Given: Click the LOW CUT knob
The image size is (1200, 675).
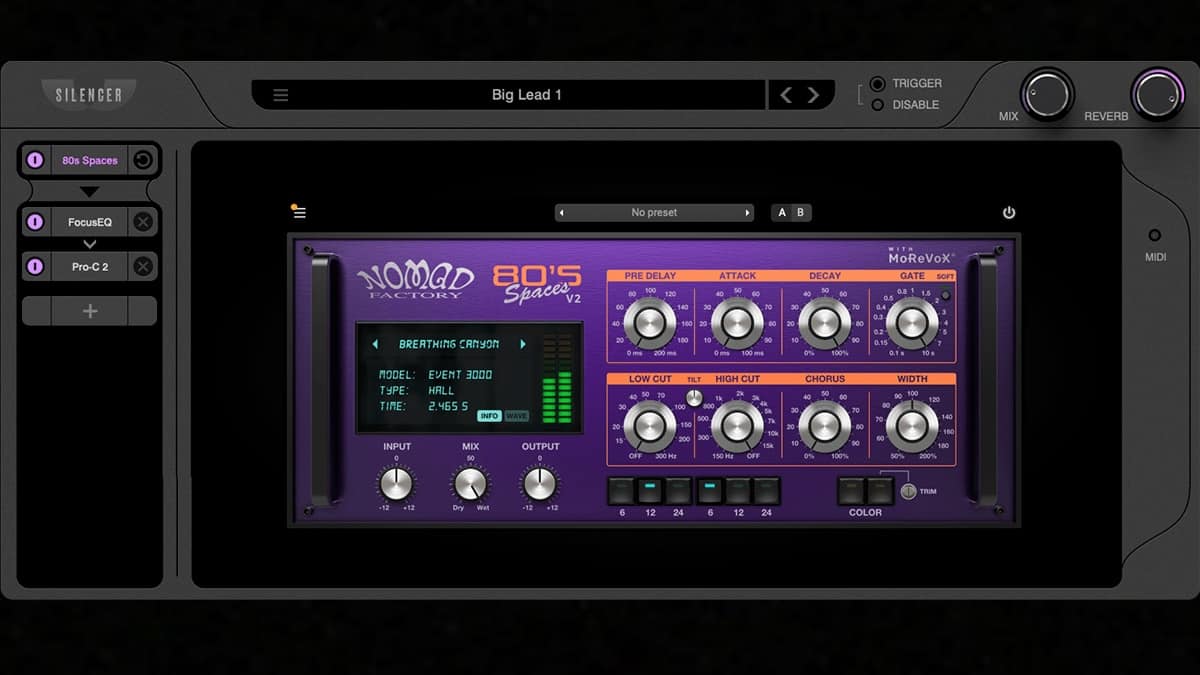Looking at the screenshot, I should (x=650, y=426).
